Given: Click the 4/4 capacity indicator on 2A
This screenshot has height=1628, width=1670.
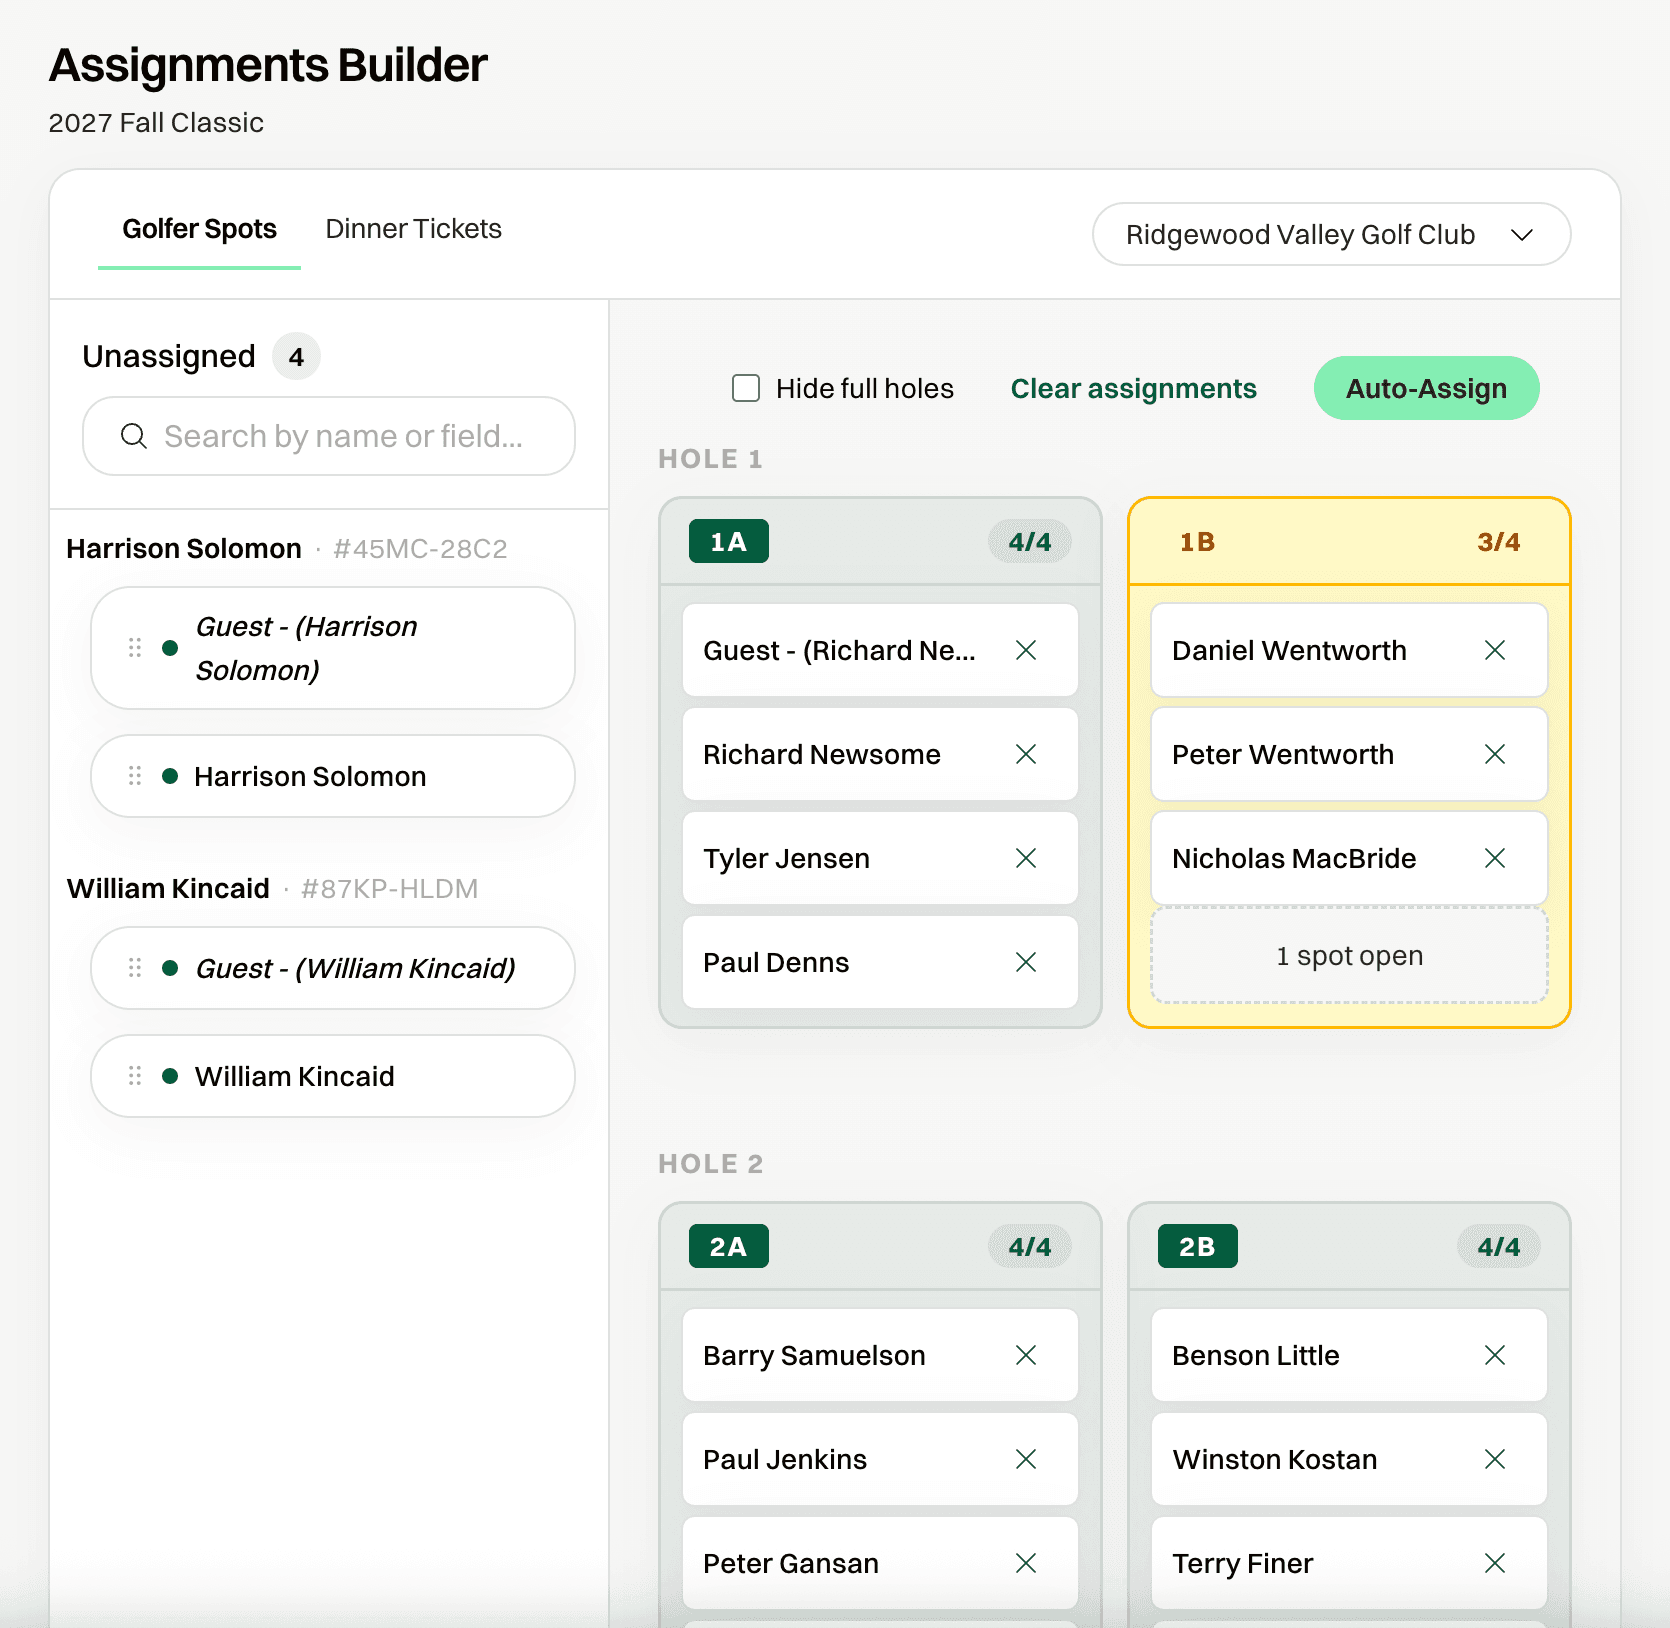Looking at the screenshot, I should click(x=1029, y=1247).
